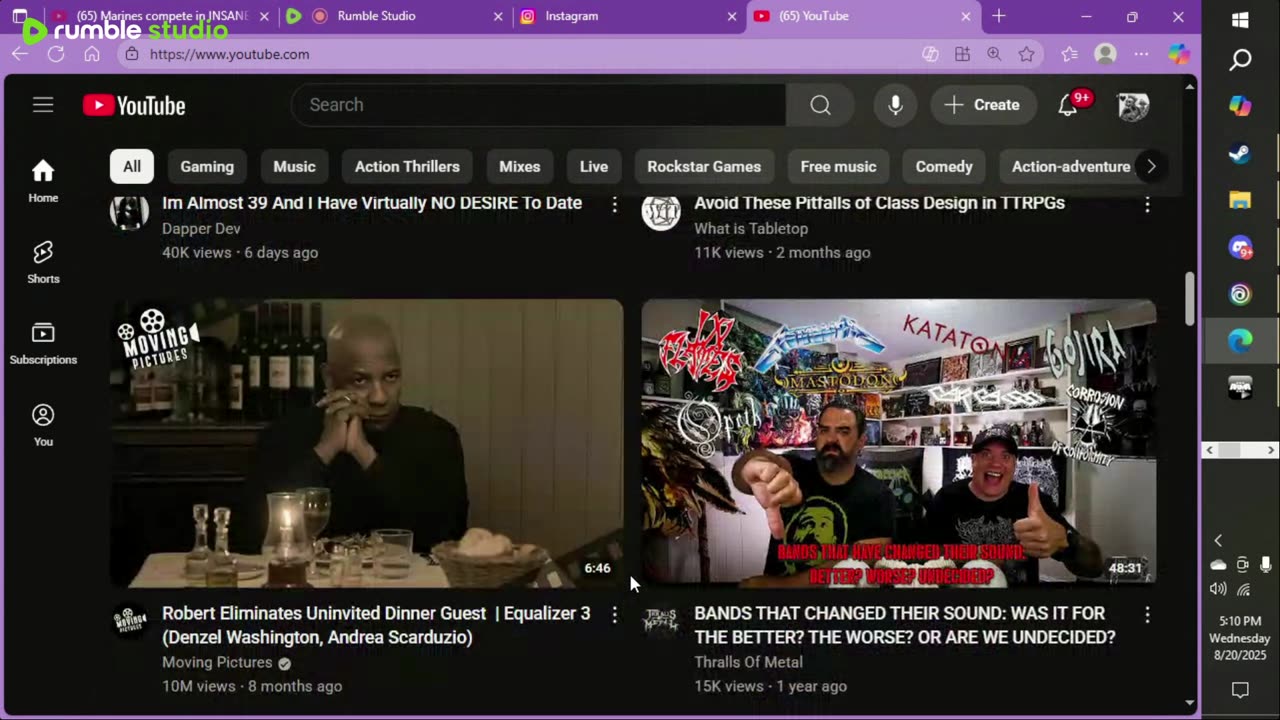Open options menu for Equalizer 3 video
Viewport: 1280px width, 720px height.
pos(615,614)
